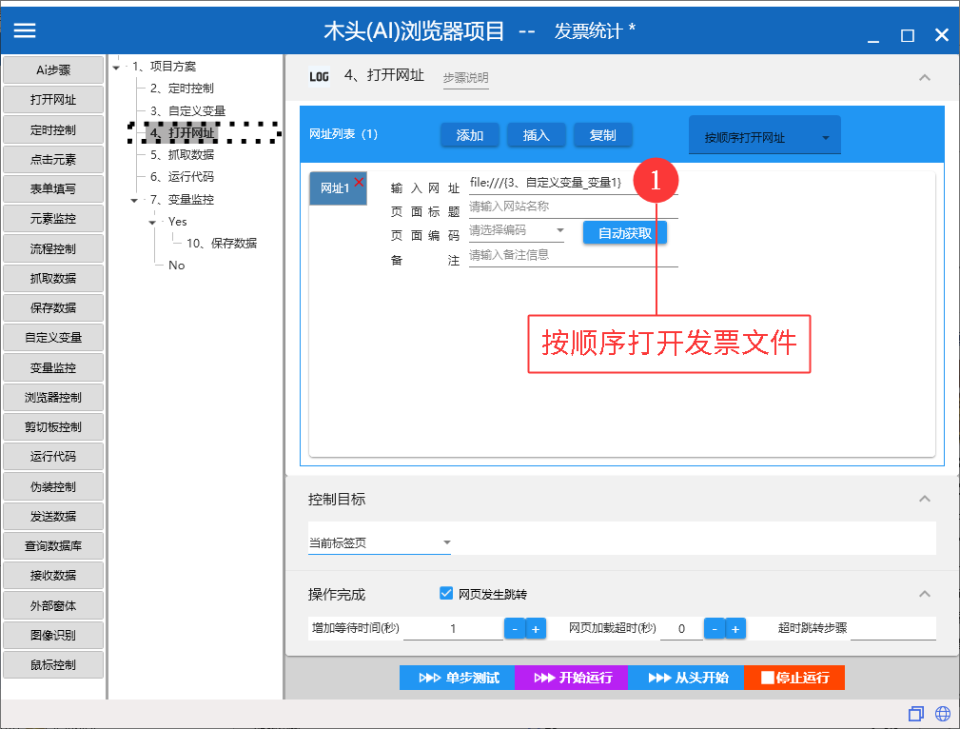Open the hamburger menu top left

(24, 29)
